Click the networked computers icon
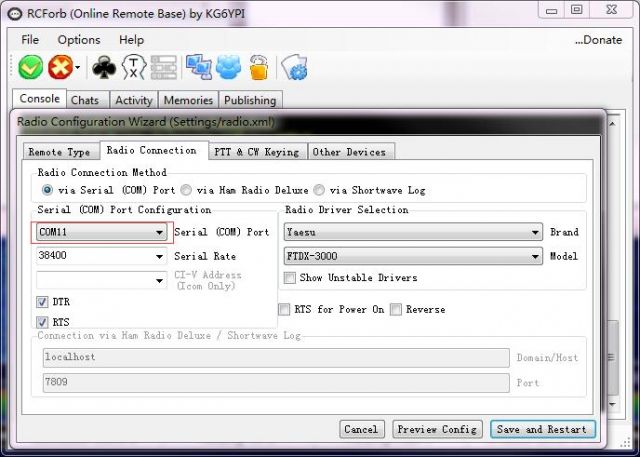 click(199, 67)
